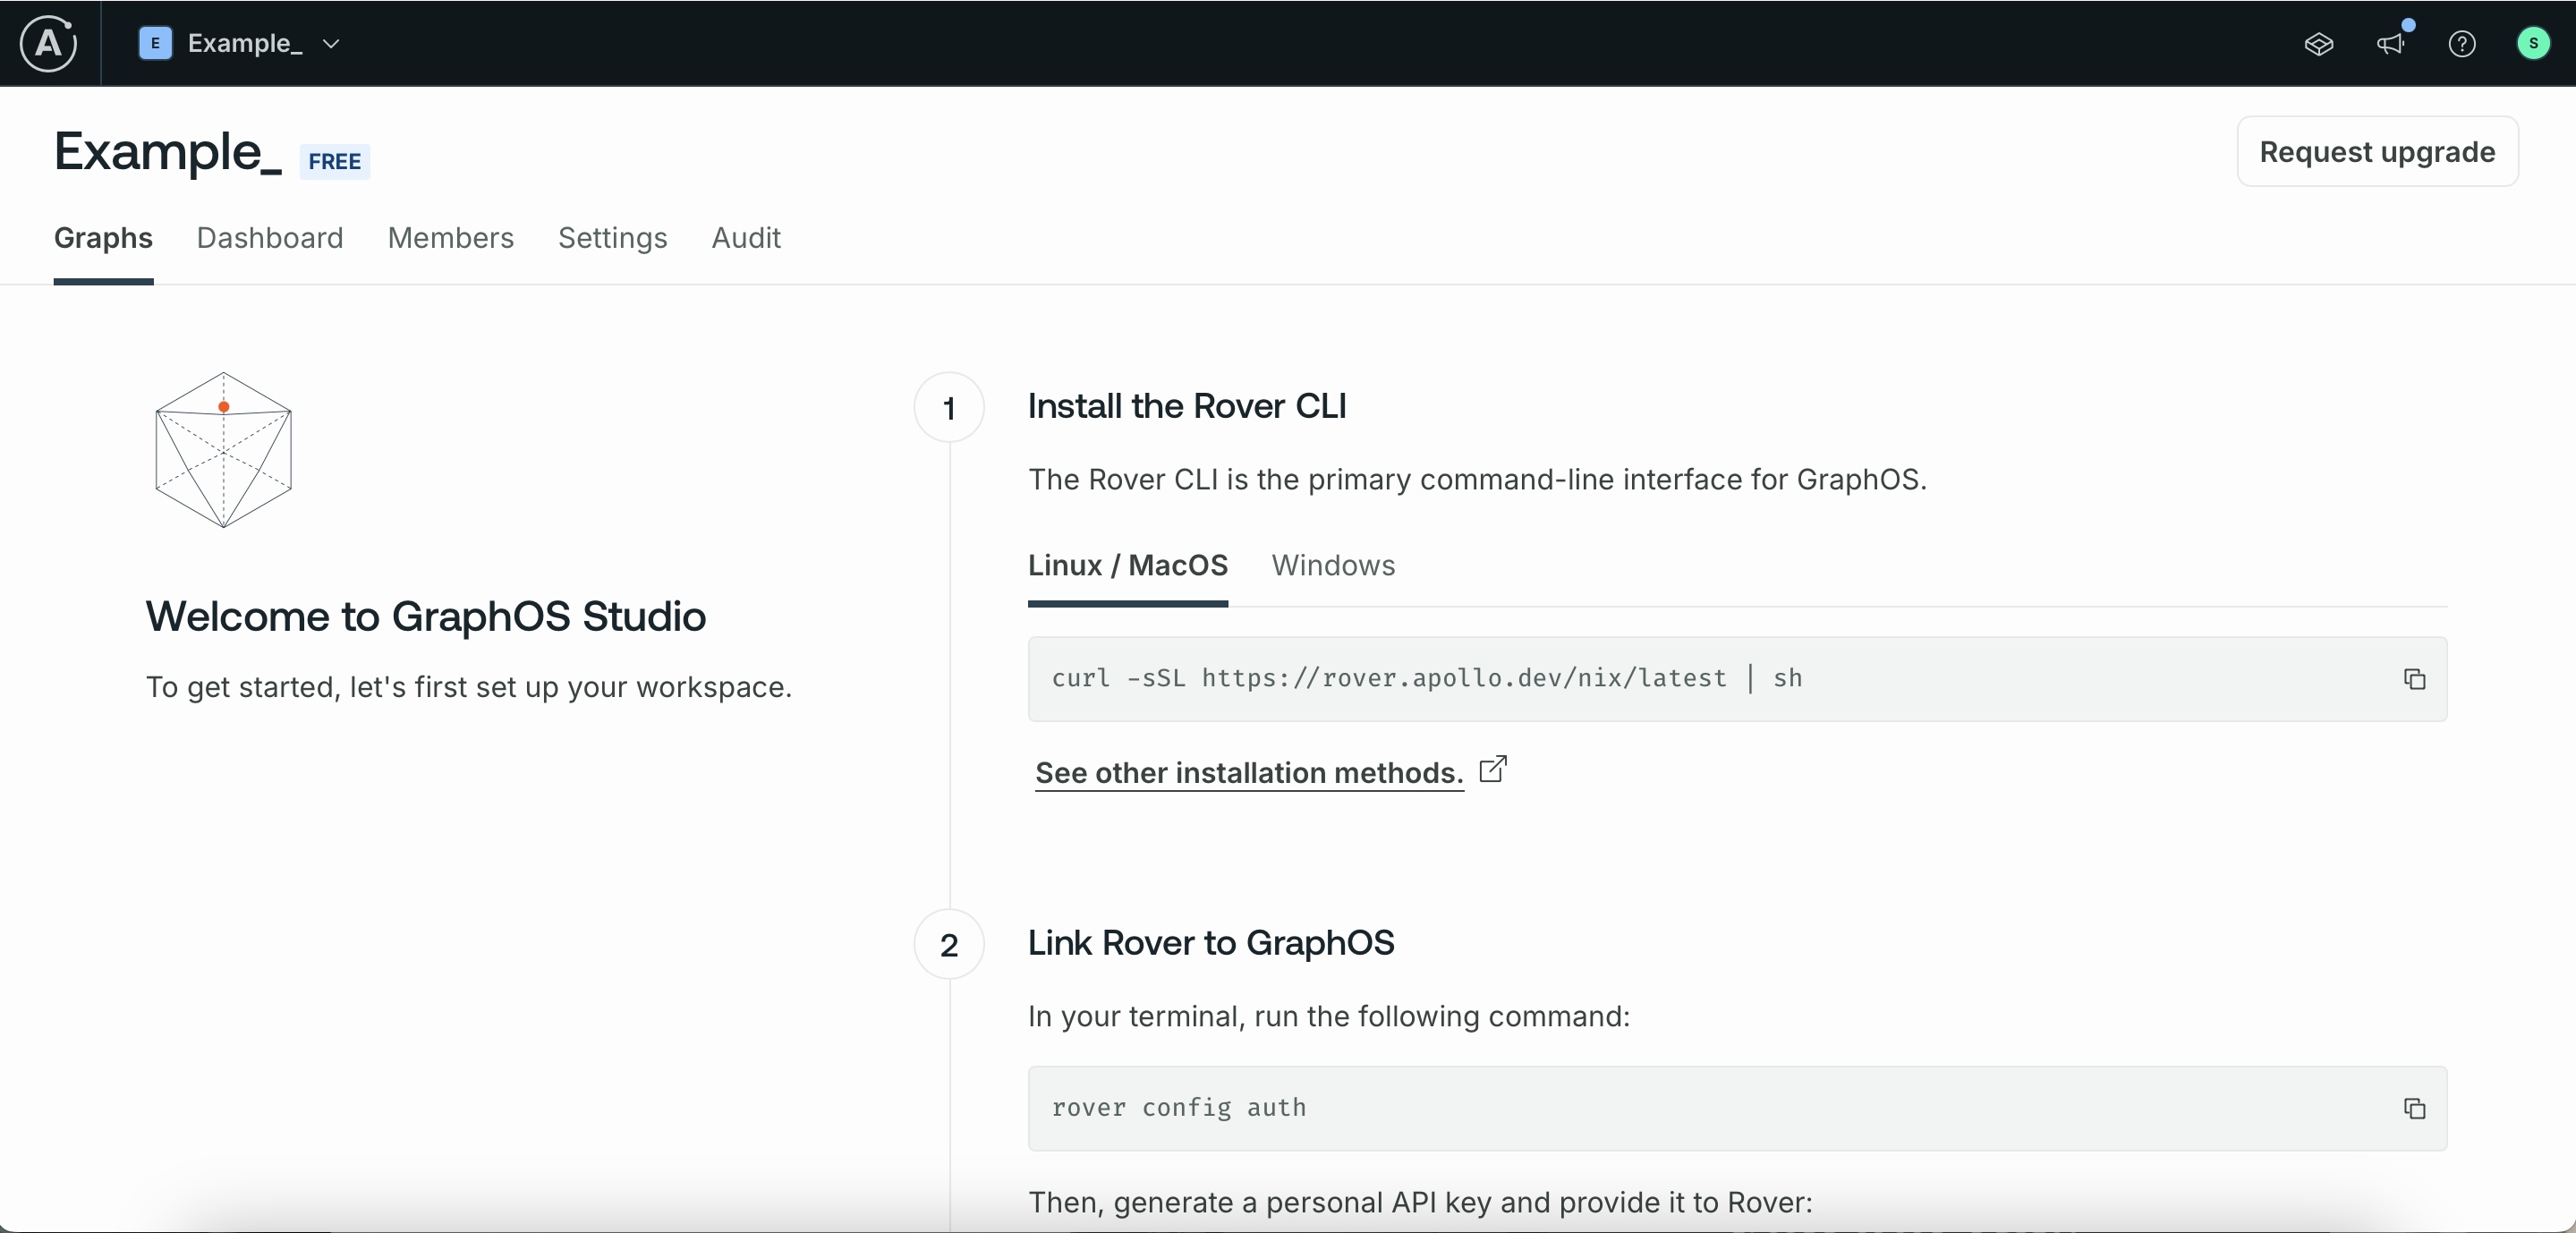The width and height of the screenshot is (2576, 1233).
Task: Select the Audit tab
Action: [x=746, y=238]
